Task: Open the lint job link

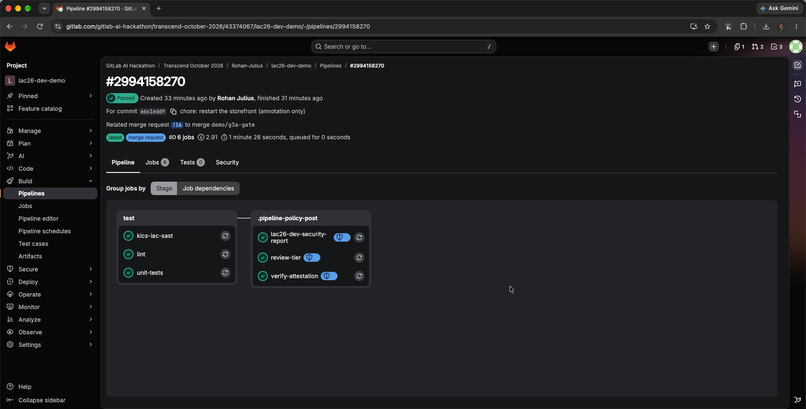Action: [141, 254]
